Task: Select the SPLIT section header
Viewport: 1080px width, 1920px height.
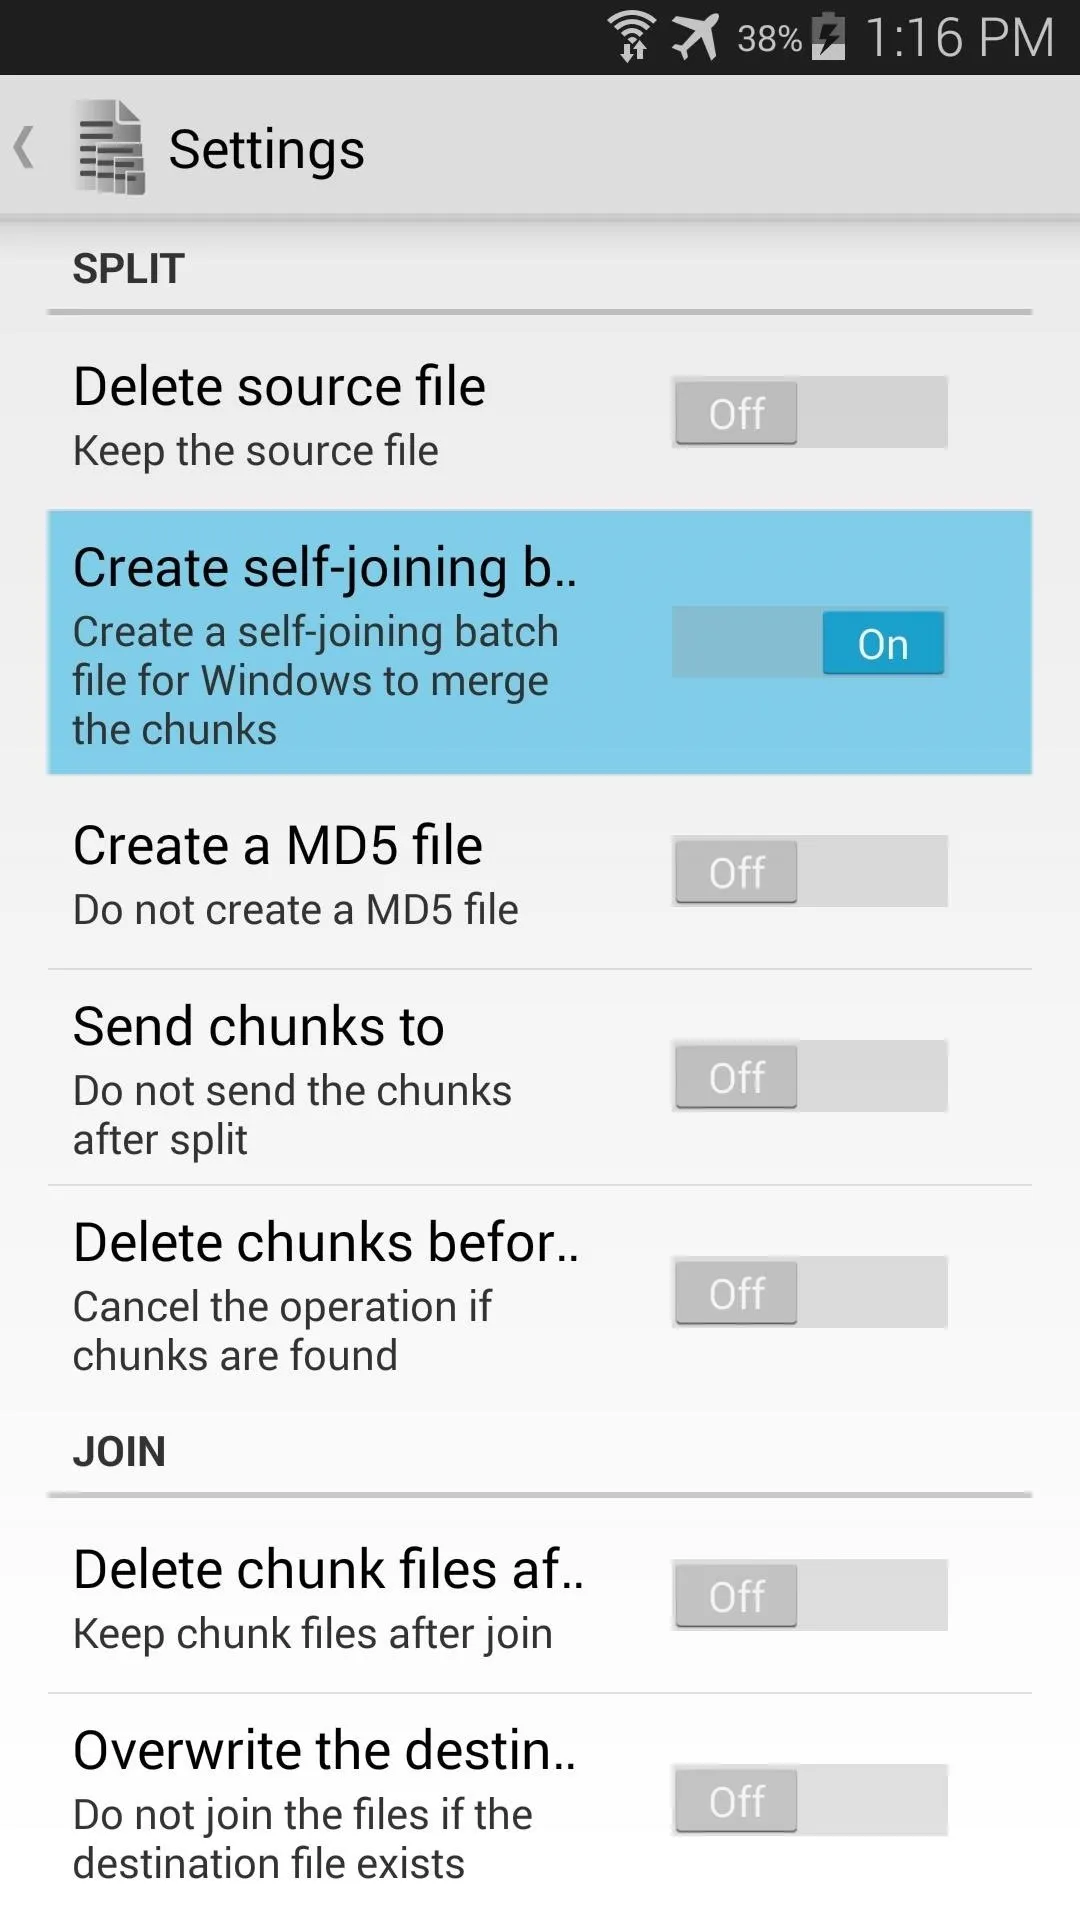Action: 129,268
